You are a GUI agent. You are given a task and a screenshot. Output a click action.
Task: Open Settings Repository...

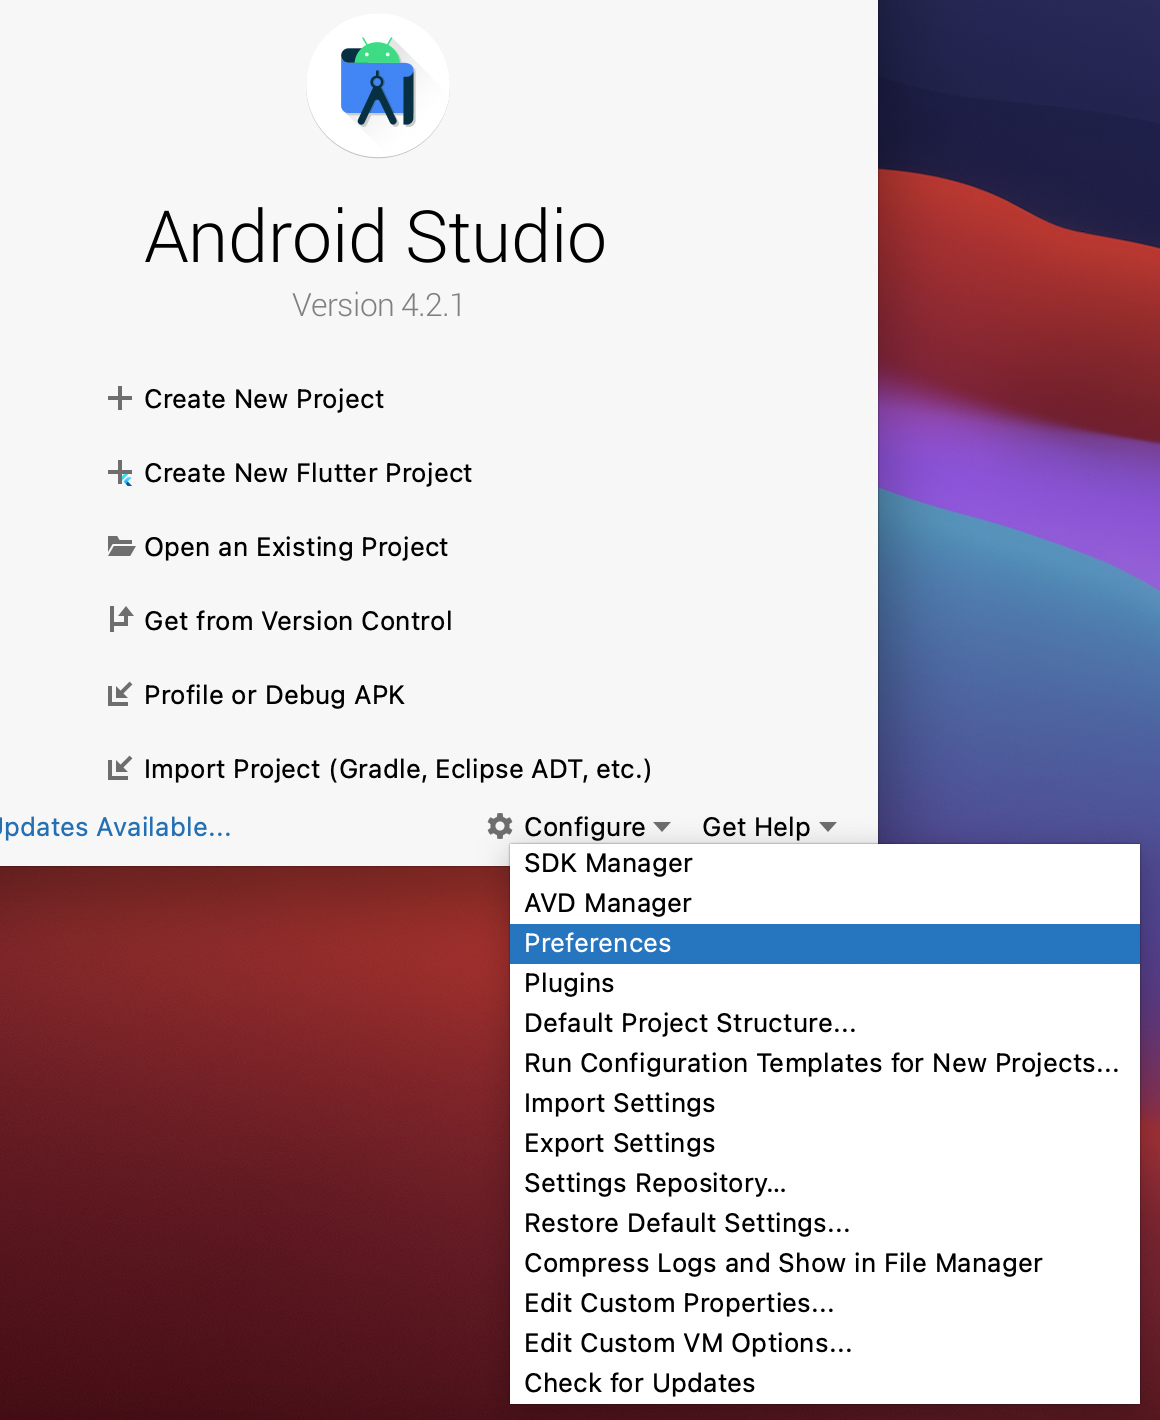[825, 1183]
